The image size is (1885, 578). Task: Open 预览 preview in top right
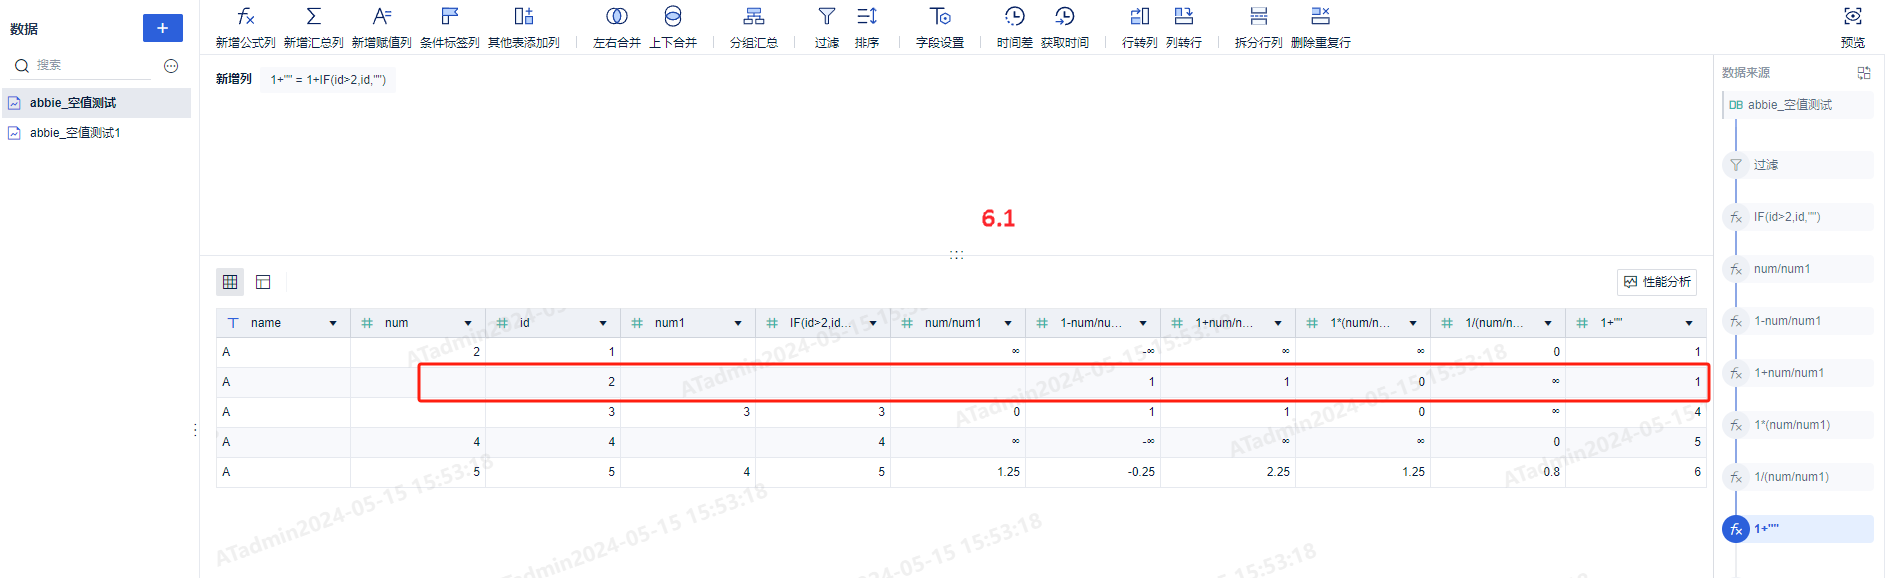[1853, 27]
